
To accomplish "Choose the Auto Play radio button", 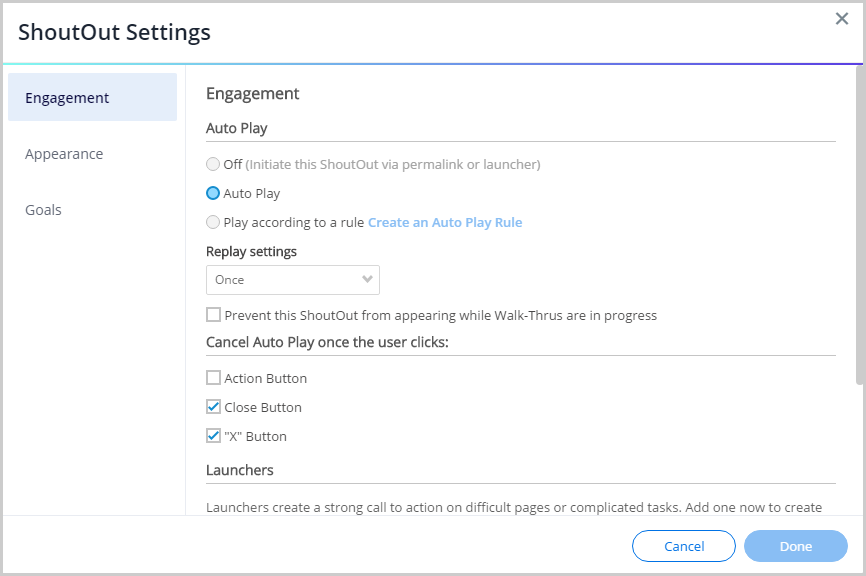I will click(x=213, y=193).
